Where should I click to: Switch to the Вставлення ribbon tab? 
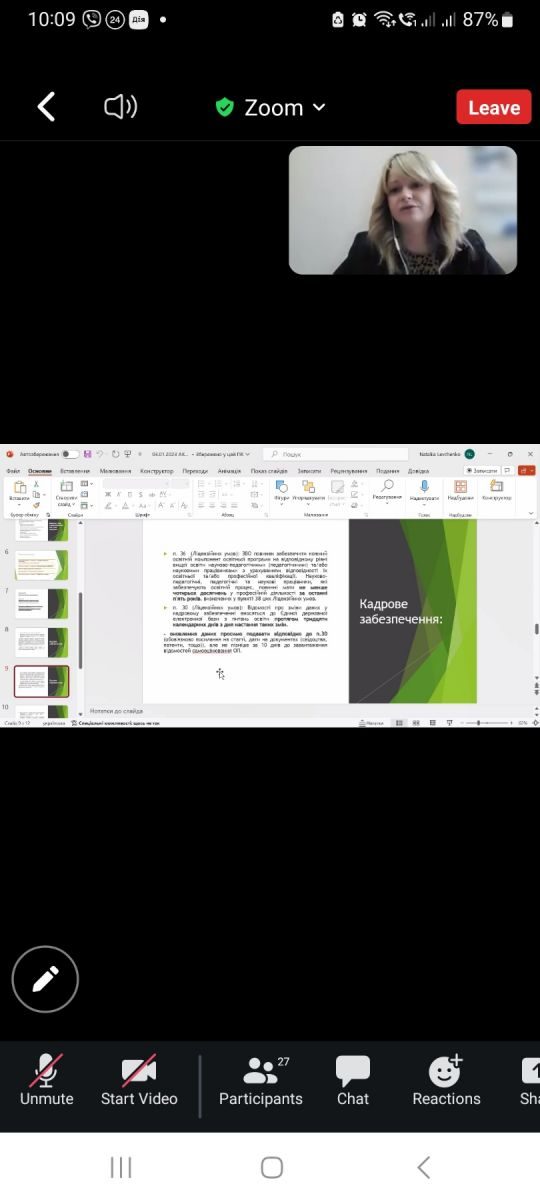[74, 470]
